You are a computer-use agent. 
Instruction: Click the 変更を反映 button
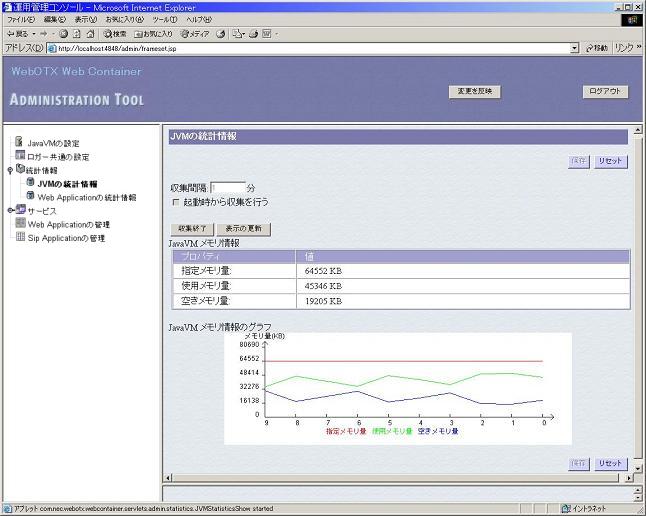pyautogui.click(x=474, y=91)
